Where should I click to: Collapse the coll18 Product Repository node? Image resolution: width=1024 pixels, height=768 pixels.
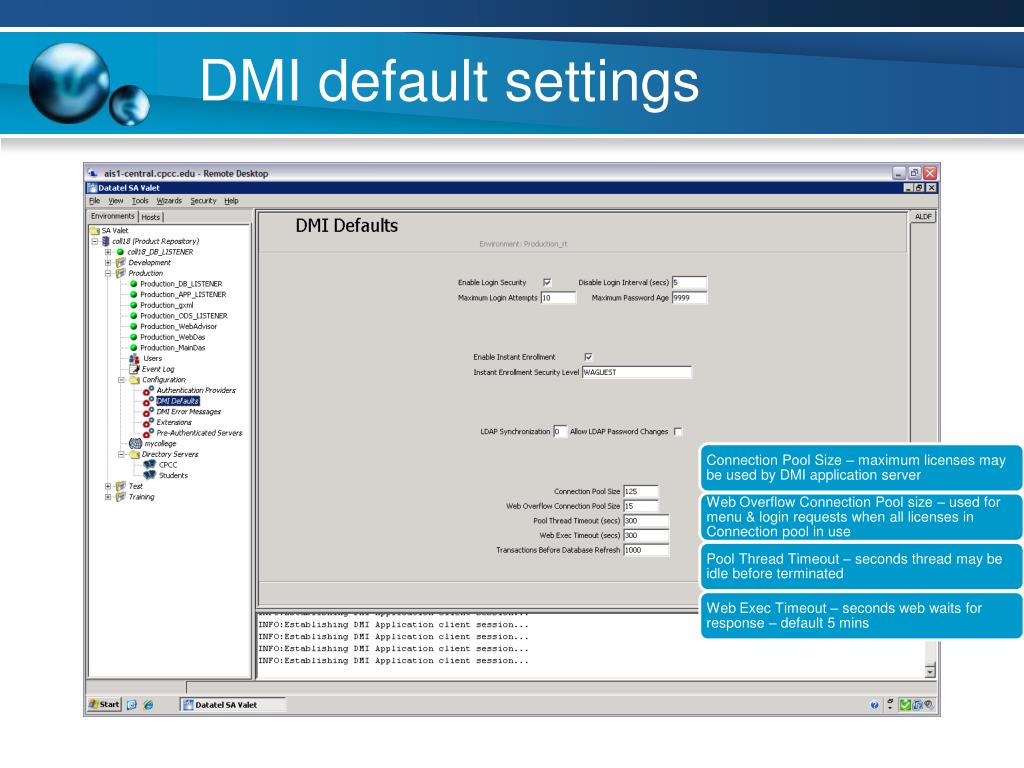point(95,241)
